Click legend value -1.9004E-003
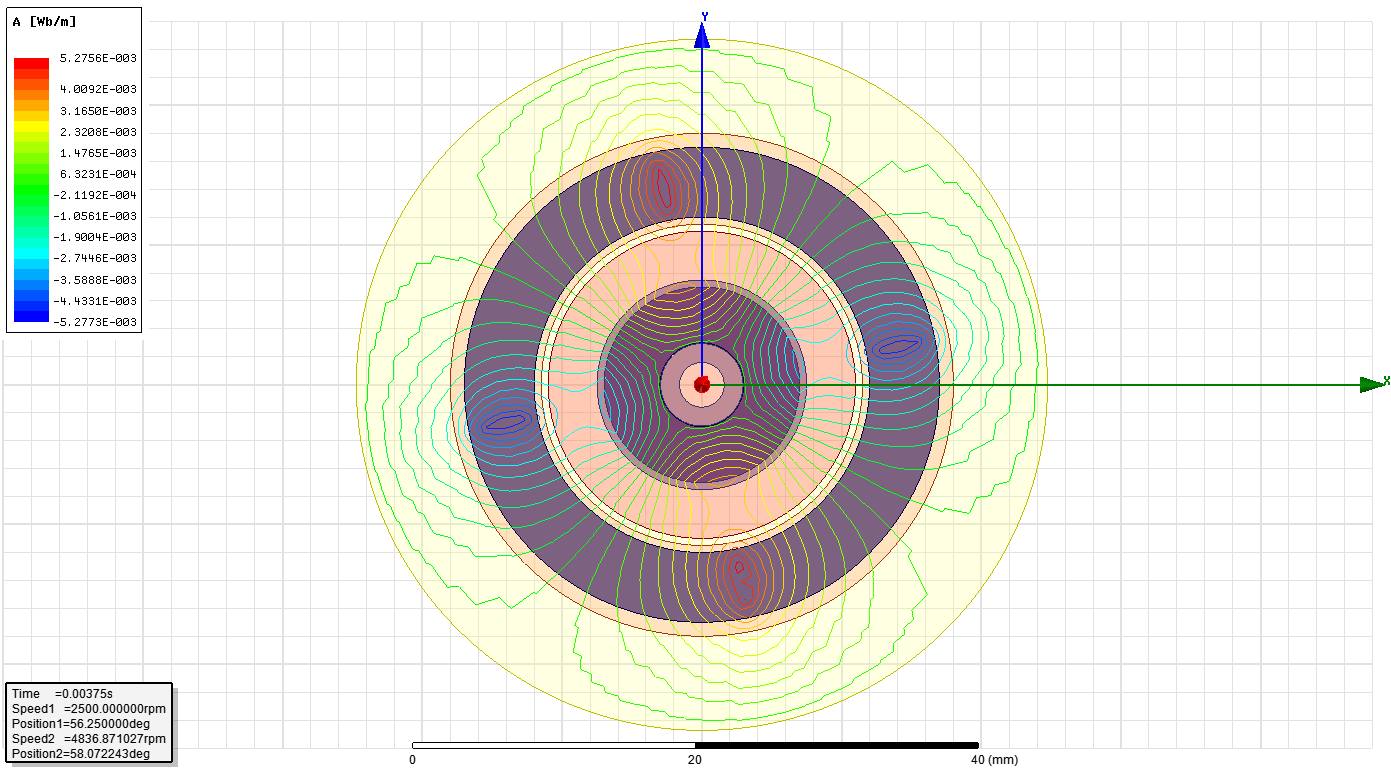The image size is (1391, 768). [96, 237]
